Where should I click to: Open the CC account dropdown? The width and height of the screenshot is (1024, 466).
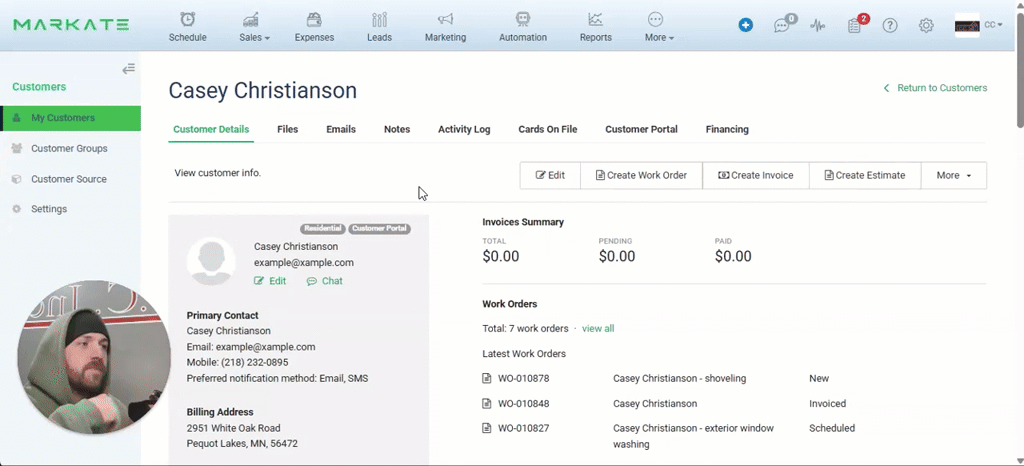coord(993,25)
